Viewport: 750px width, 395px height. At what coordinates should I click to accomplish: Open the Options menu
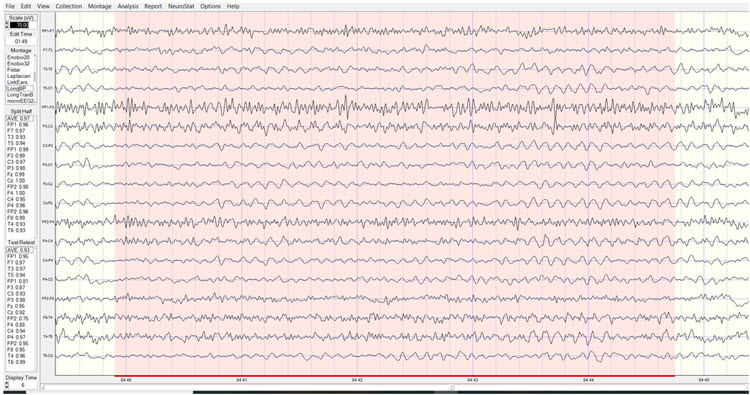pyautogui.click(x=210, y=6)
